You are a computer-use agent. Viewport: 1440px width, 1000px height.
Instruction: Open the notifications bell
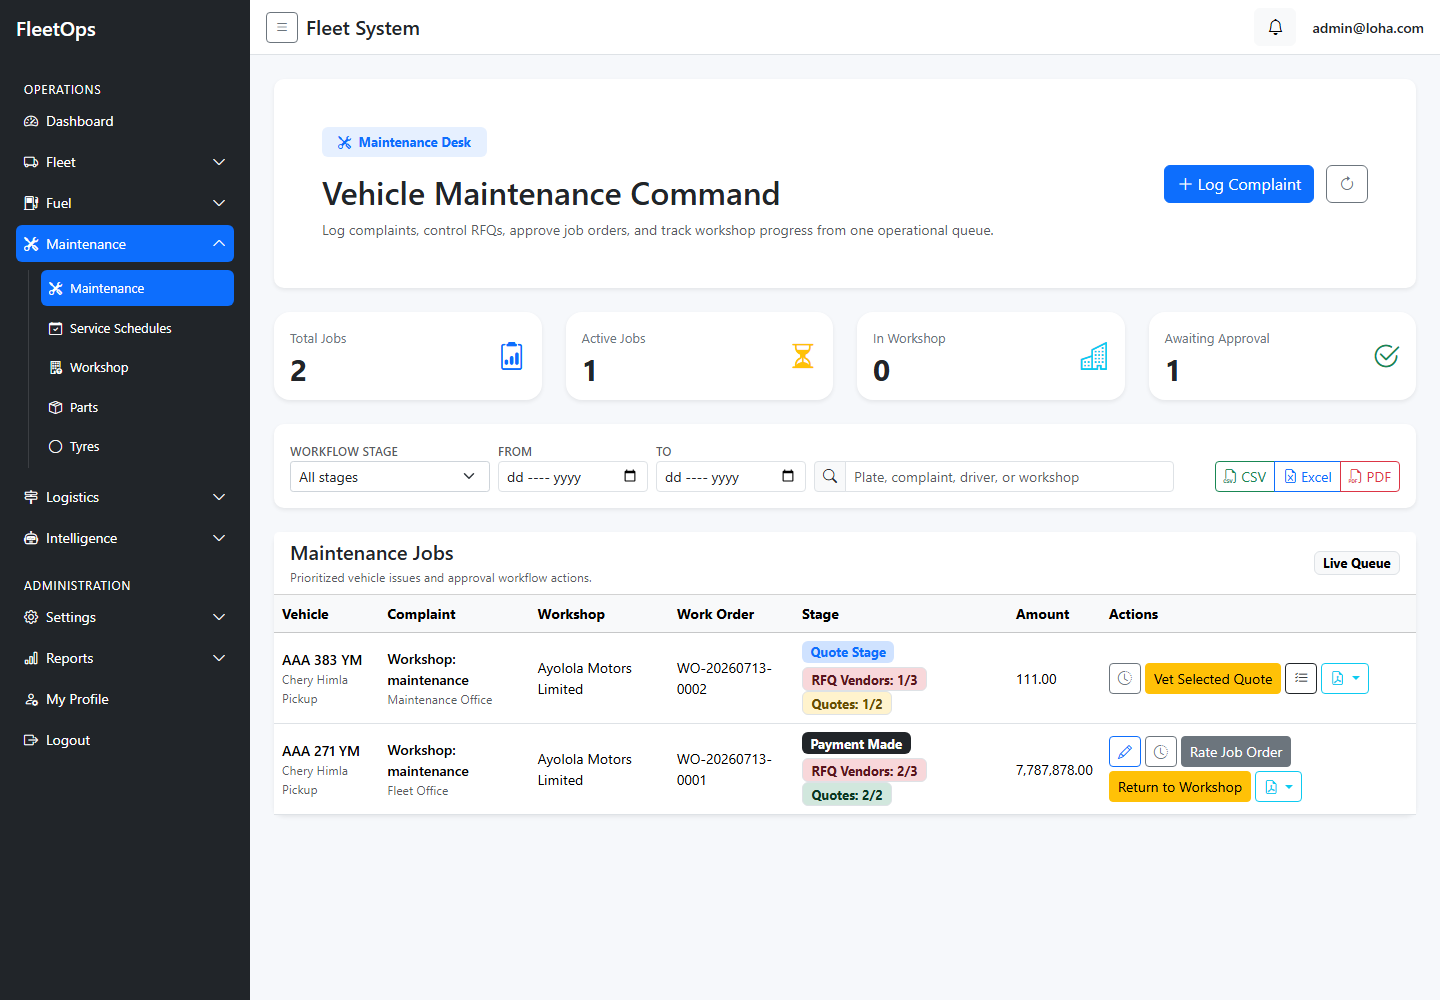tap(1275, 27)
